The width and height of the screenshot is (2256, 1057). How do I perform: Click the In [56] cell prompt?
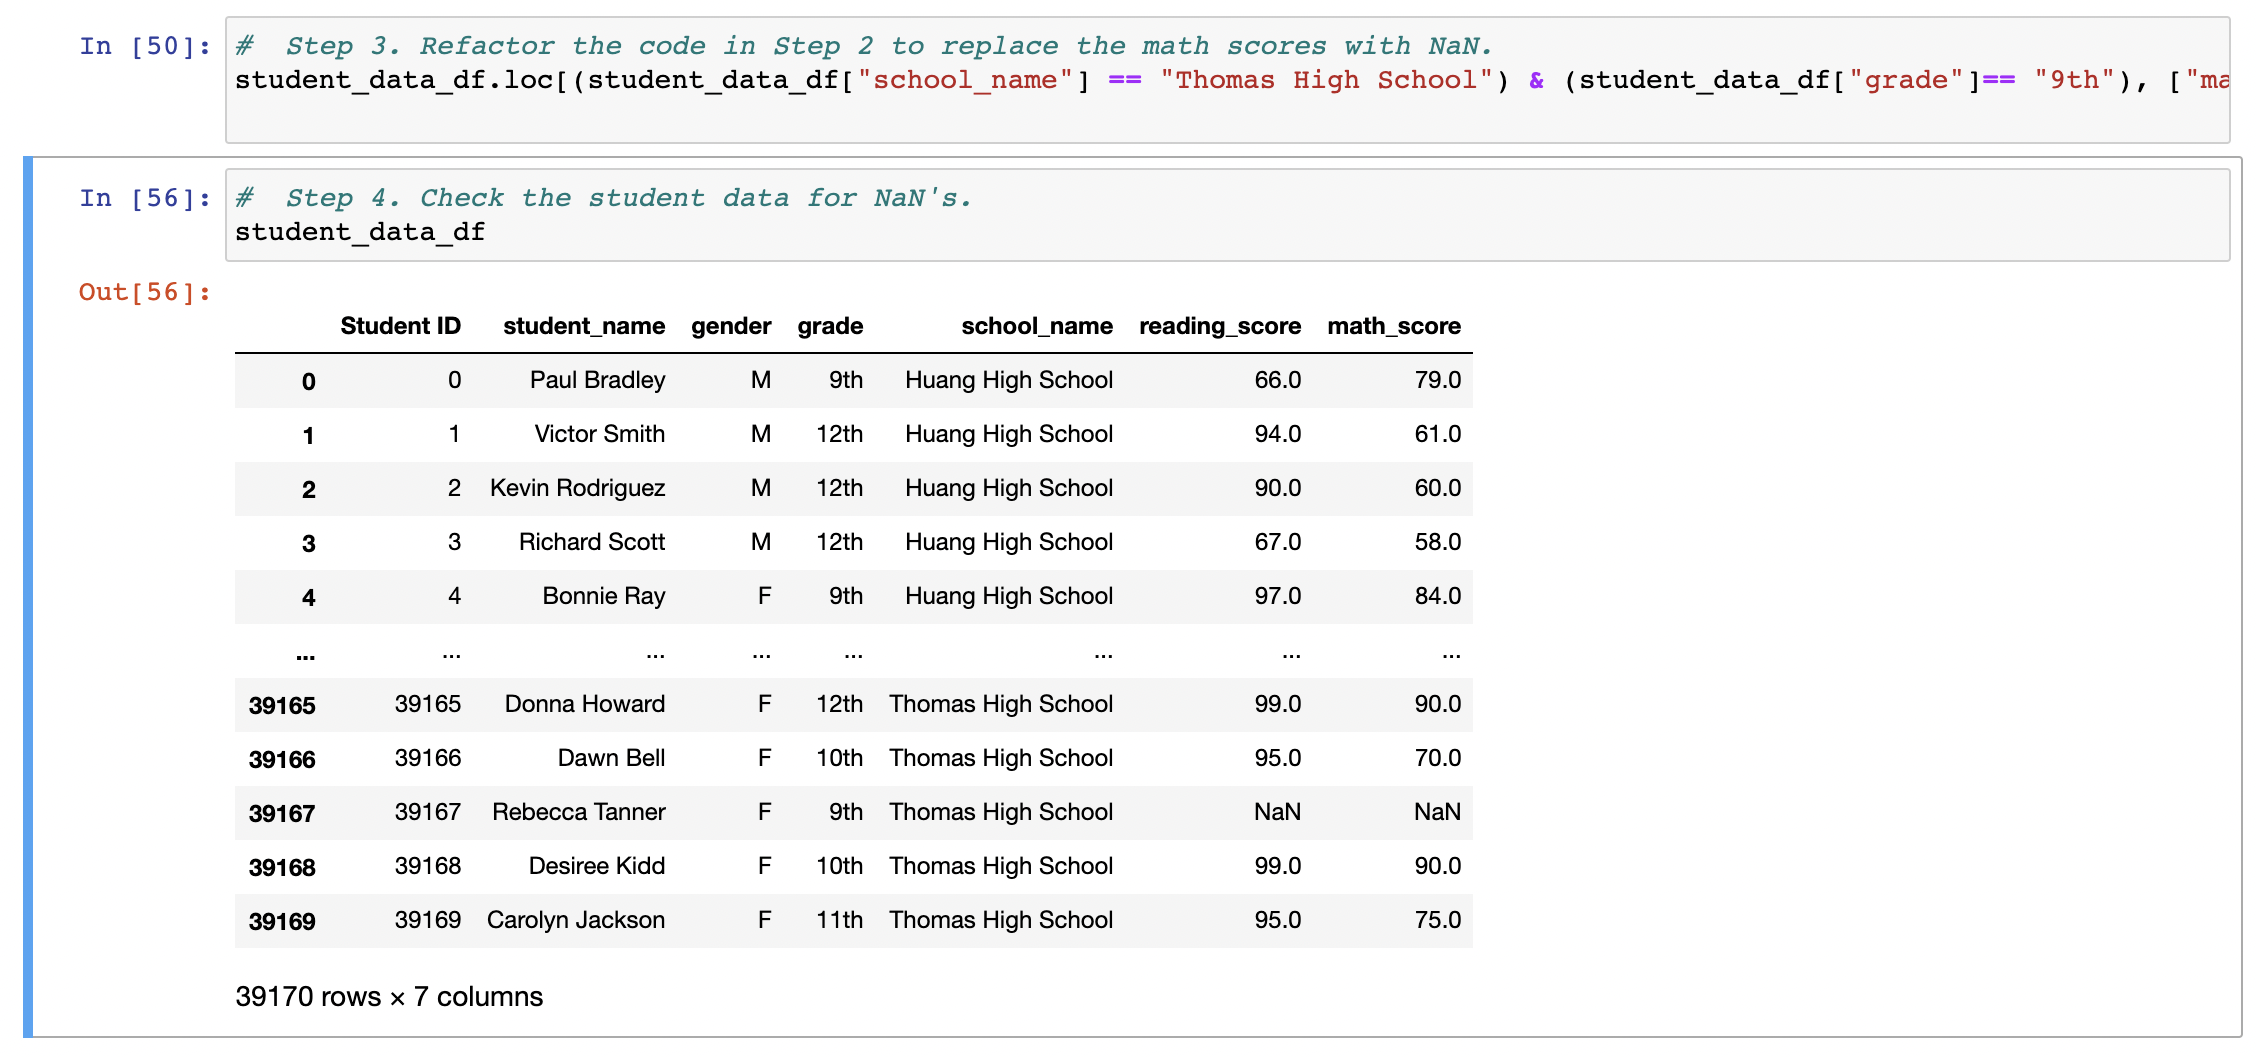[x=143, y=198]
